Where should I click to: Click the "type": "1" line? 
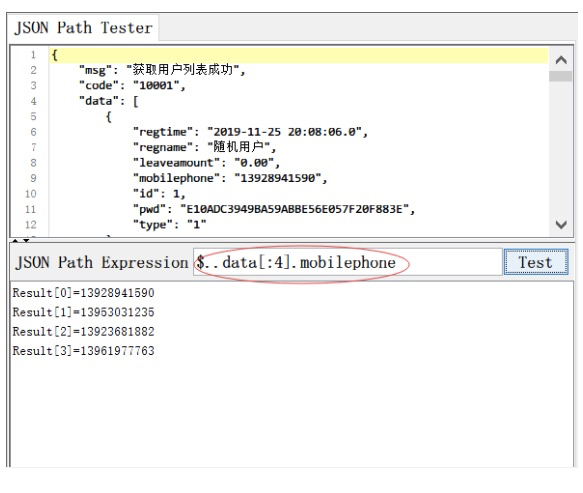pos(170,225)
